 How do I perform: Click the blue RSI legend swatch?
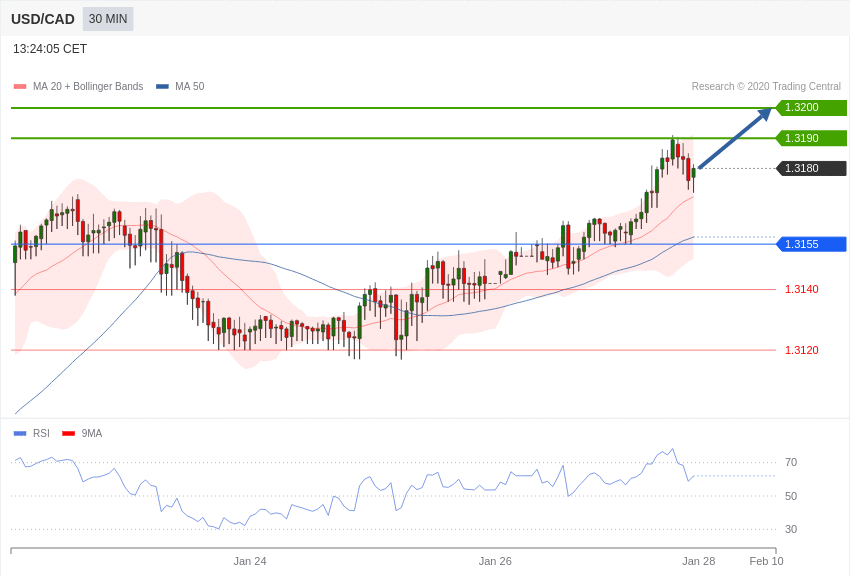20,433
